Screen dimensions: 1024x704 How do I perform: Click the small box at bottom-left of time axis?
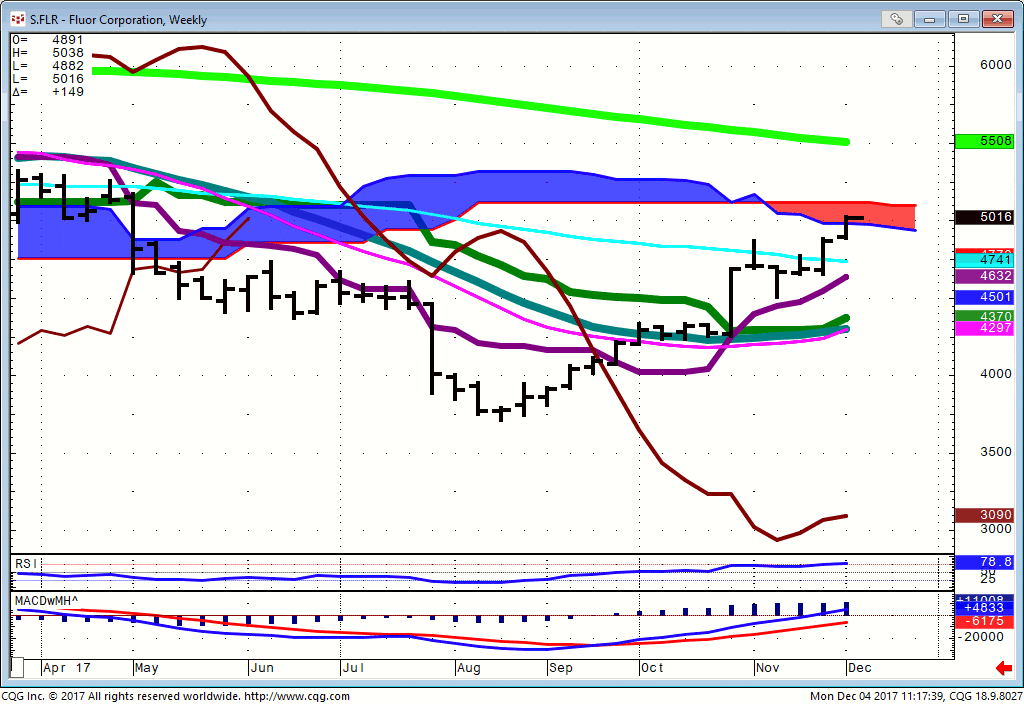17,667
